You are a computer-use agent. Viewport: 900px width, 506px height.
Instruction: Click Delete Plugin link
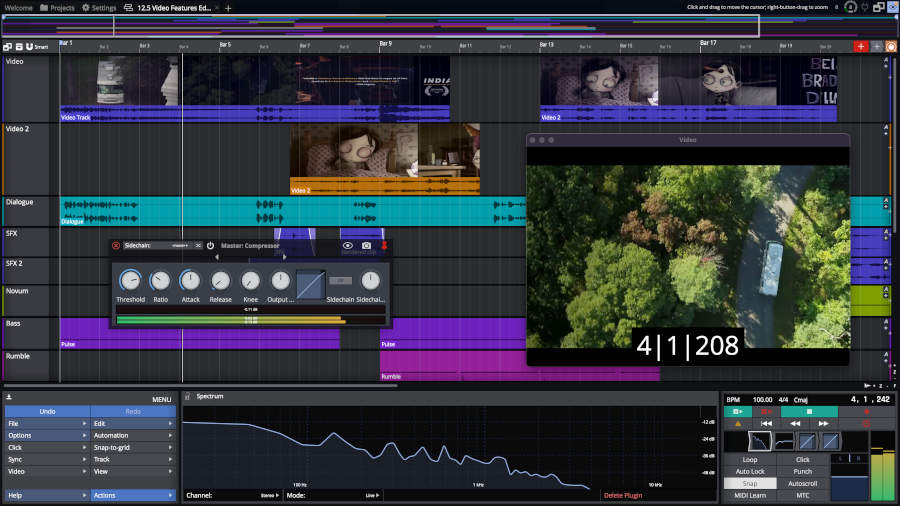click(623, 495)
